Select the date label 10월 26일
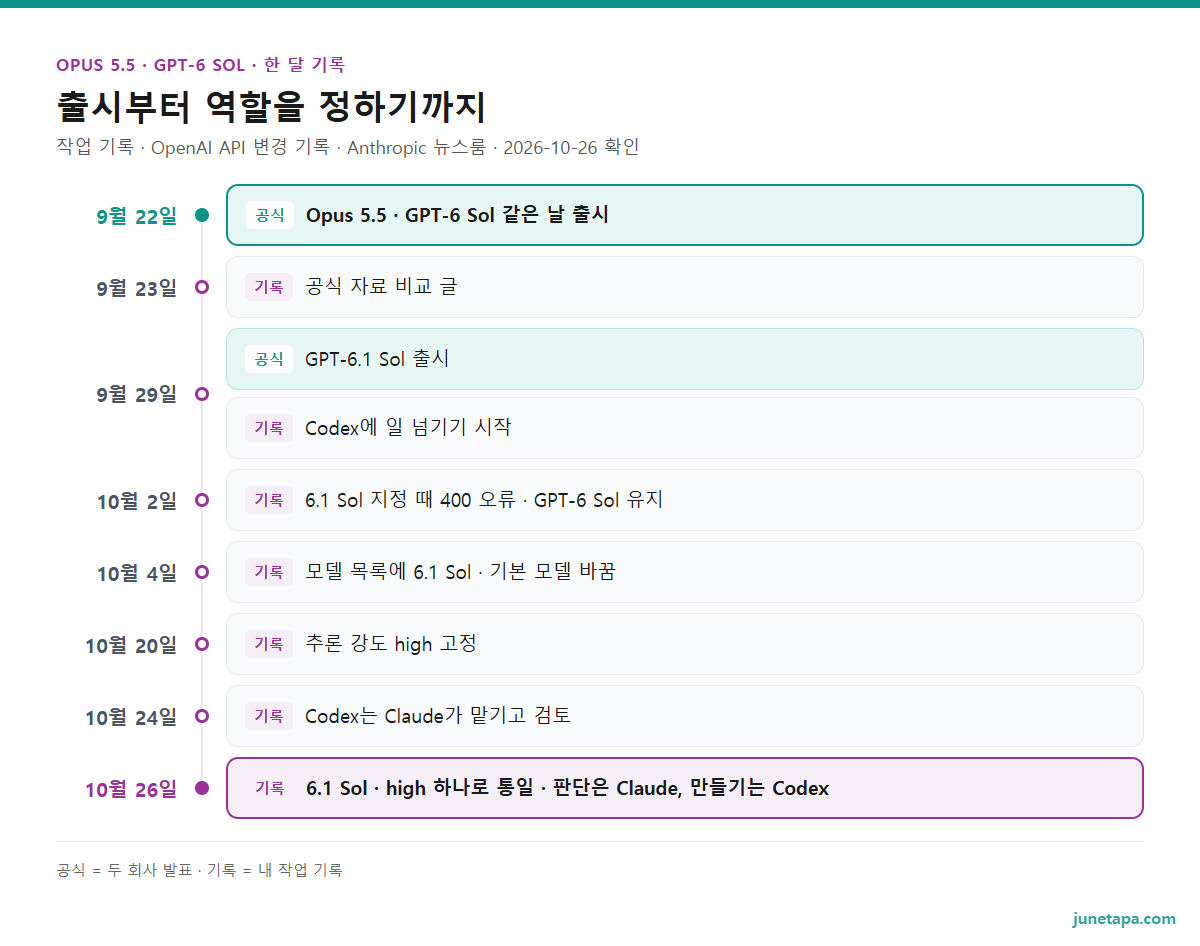 click(x=131, y=789)
